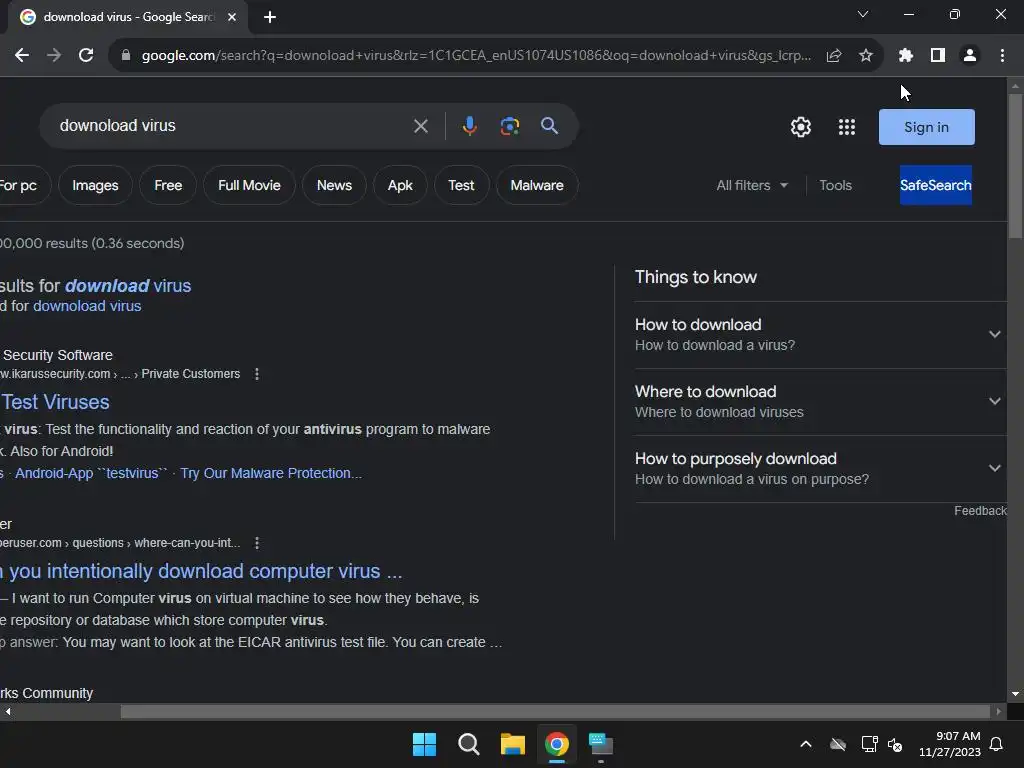Click the Chrome taskbar icon

point(556,744)
